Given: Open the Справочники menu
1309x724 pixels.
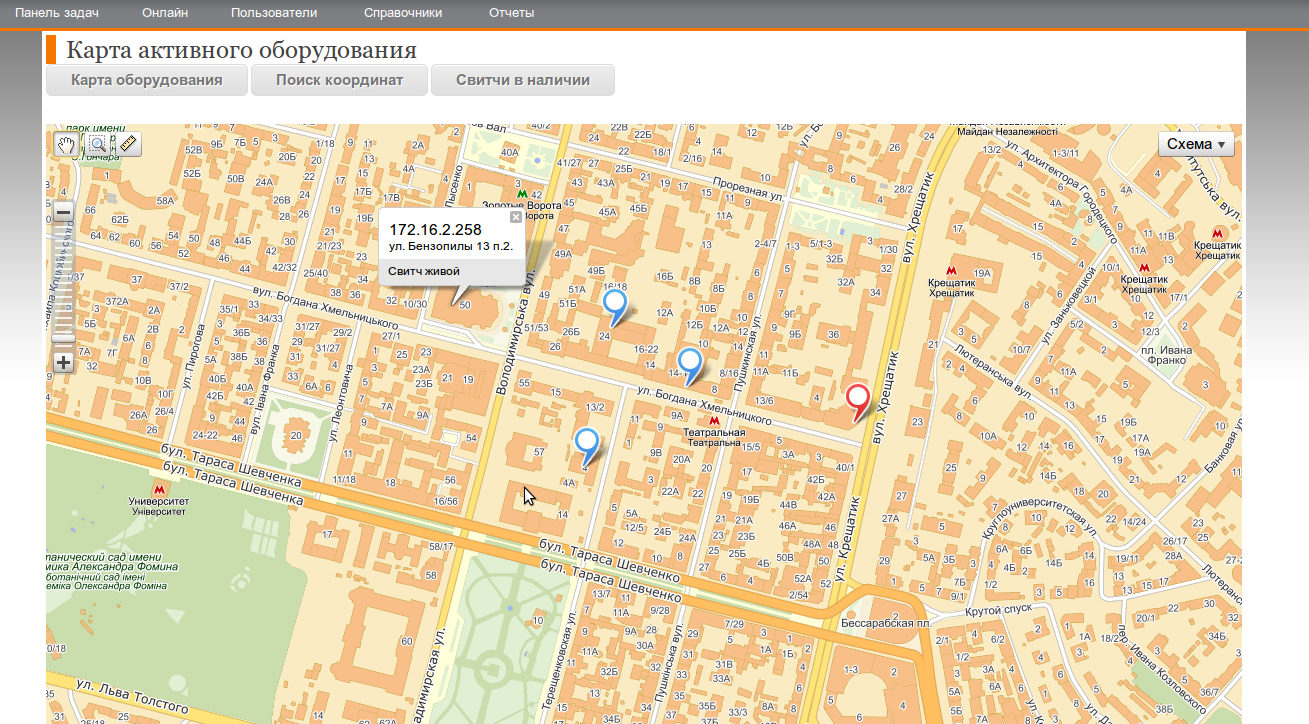Looking at the screenshot, I should [x=403, y=13].
